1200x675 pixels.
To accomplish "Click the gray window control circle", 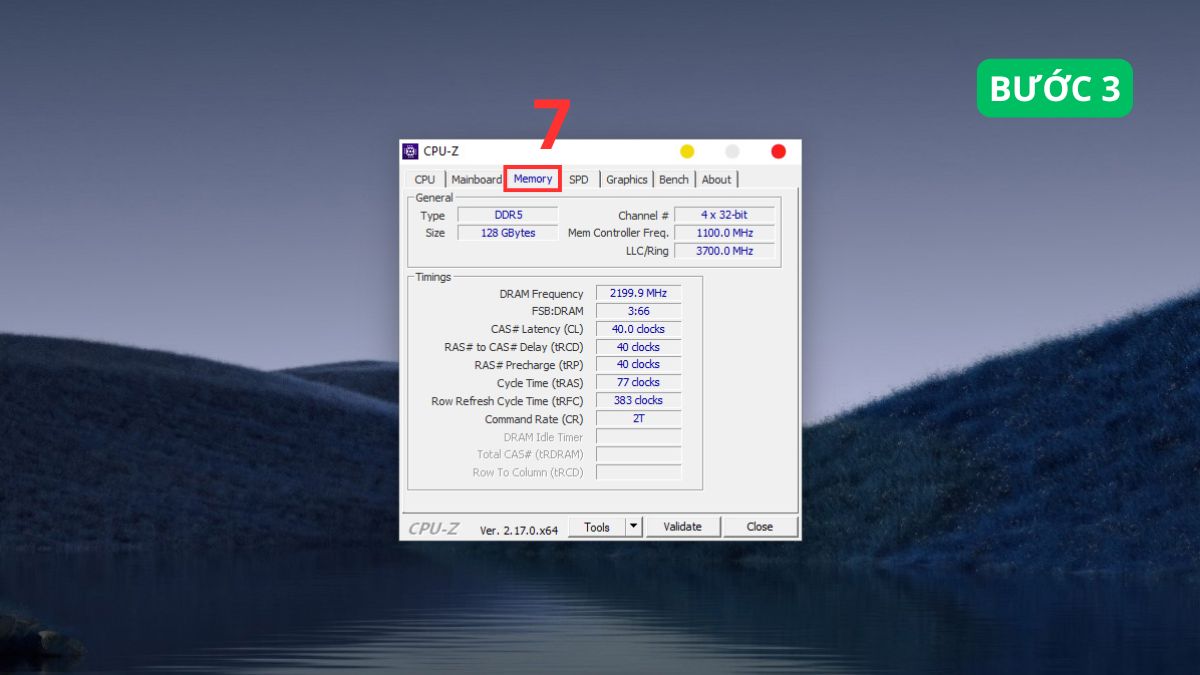I will (731, 151).
